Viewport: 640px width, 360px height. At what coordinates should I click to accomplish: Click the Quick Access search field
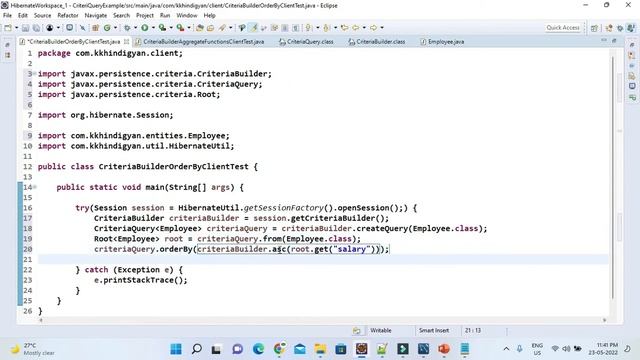point(563,28)
